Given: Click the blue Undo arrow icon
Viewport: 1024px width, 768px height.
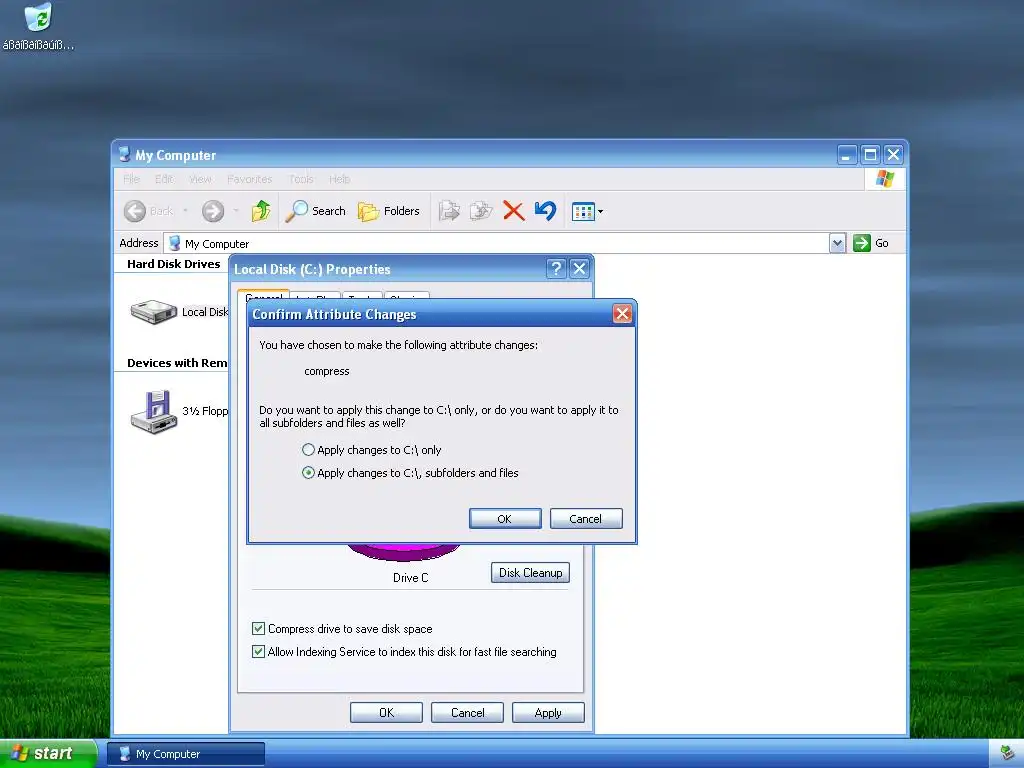Looking at the screenshot, I should (x=545, y=211).
